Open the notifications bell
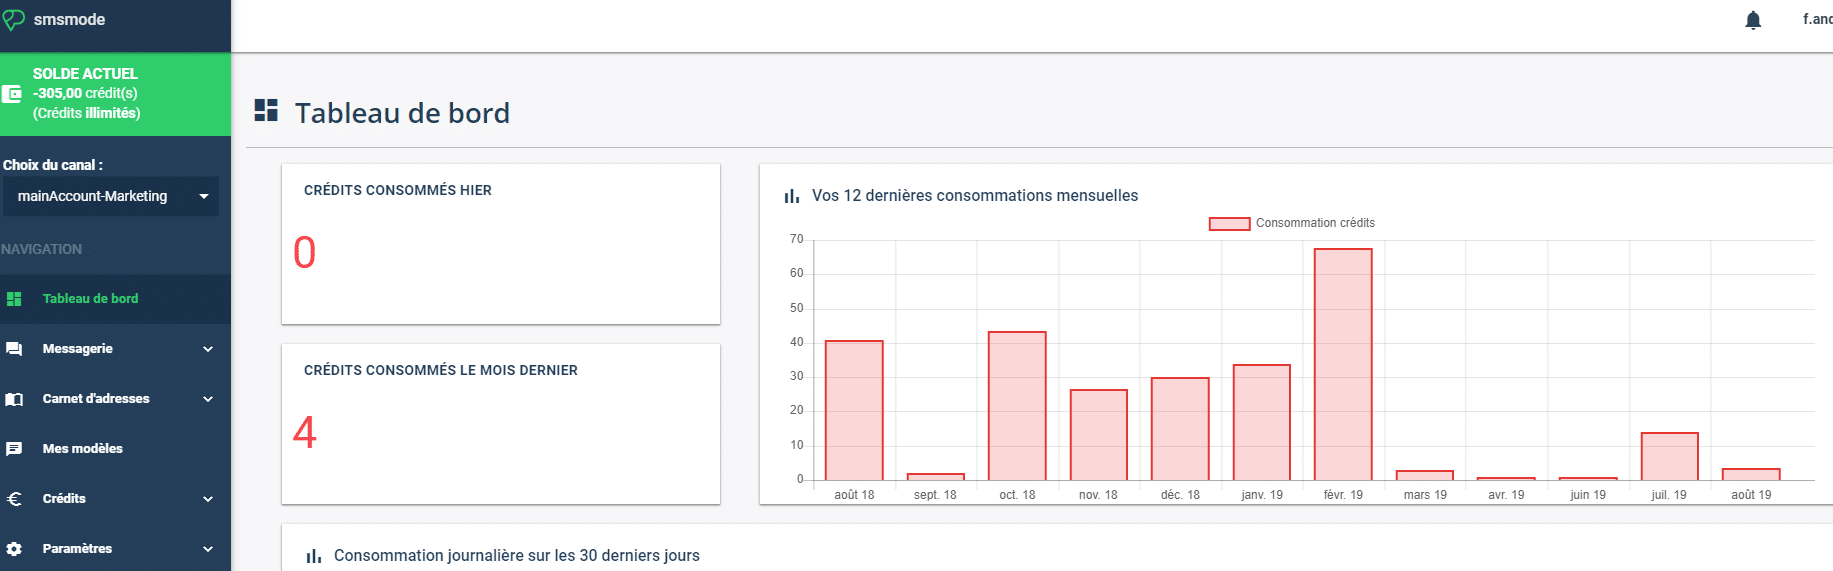The width and height of the screenshot is (1833, 571). (x=1753, y=20)
